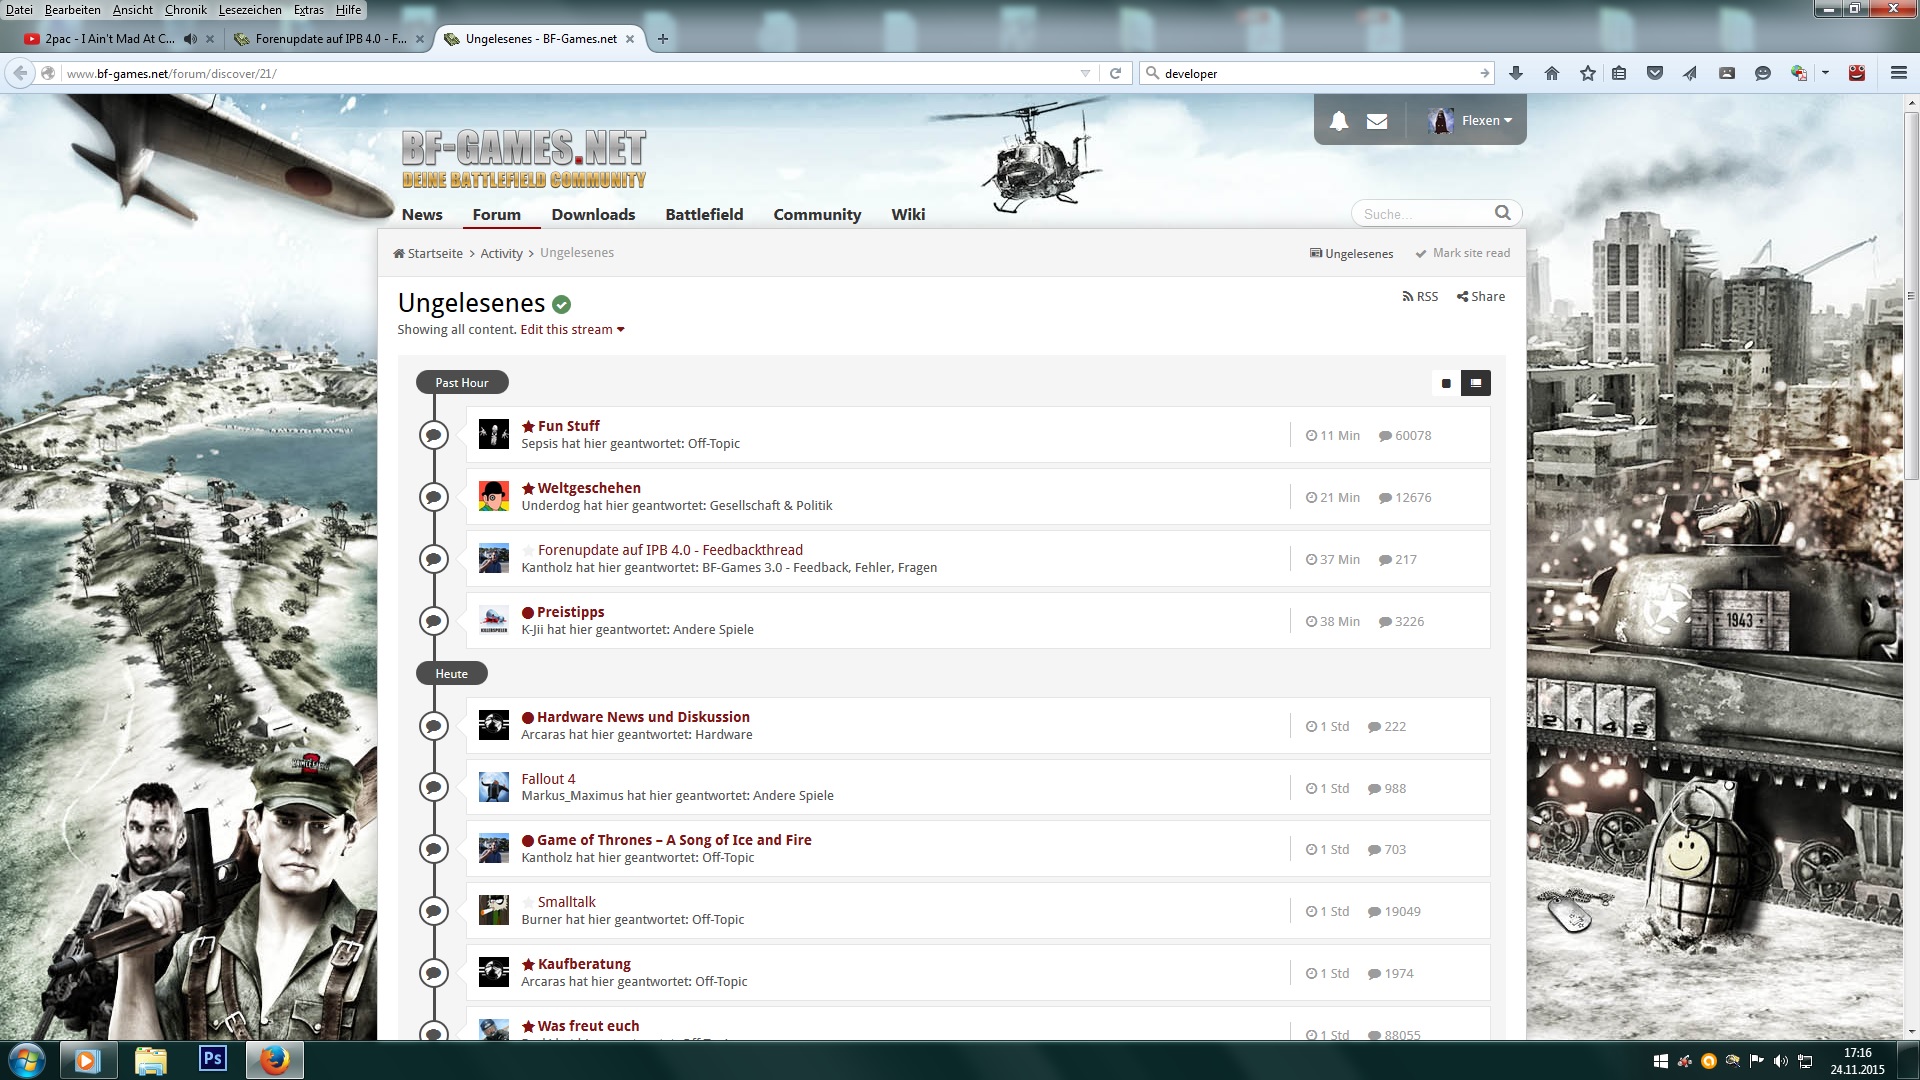The width and height of the screenshot is (1920, 1080).
Task: Open the Firefox hamburger menu
Action: (x=1899, y=73)
